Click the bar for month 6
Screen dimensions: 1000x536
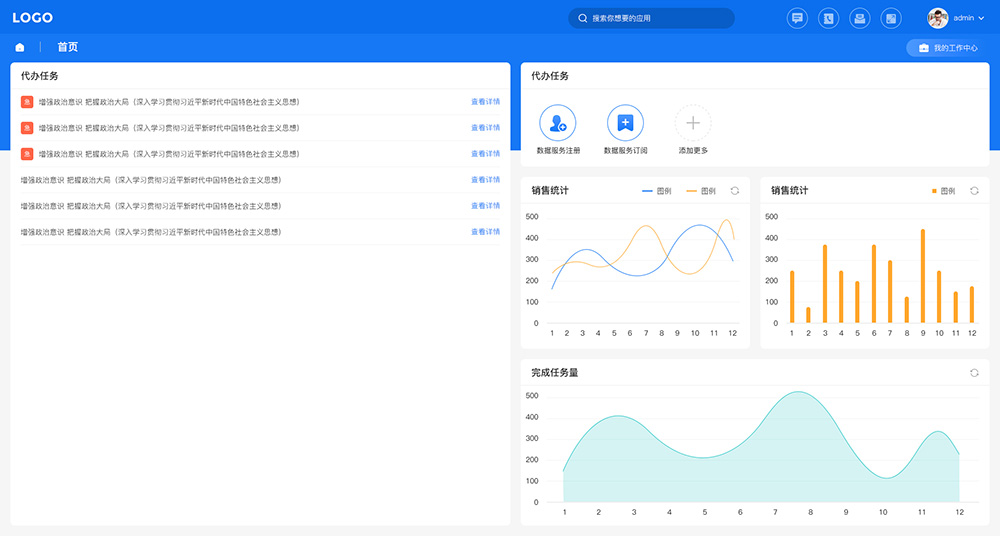point(874,284)
